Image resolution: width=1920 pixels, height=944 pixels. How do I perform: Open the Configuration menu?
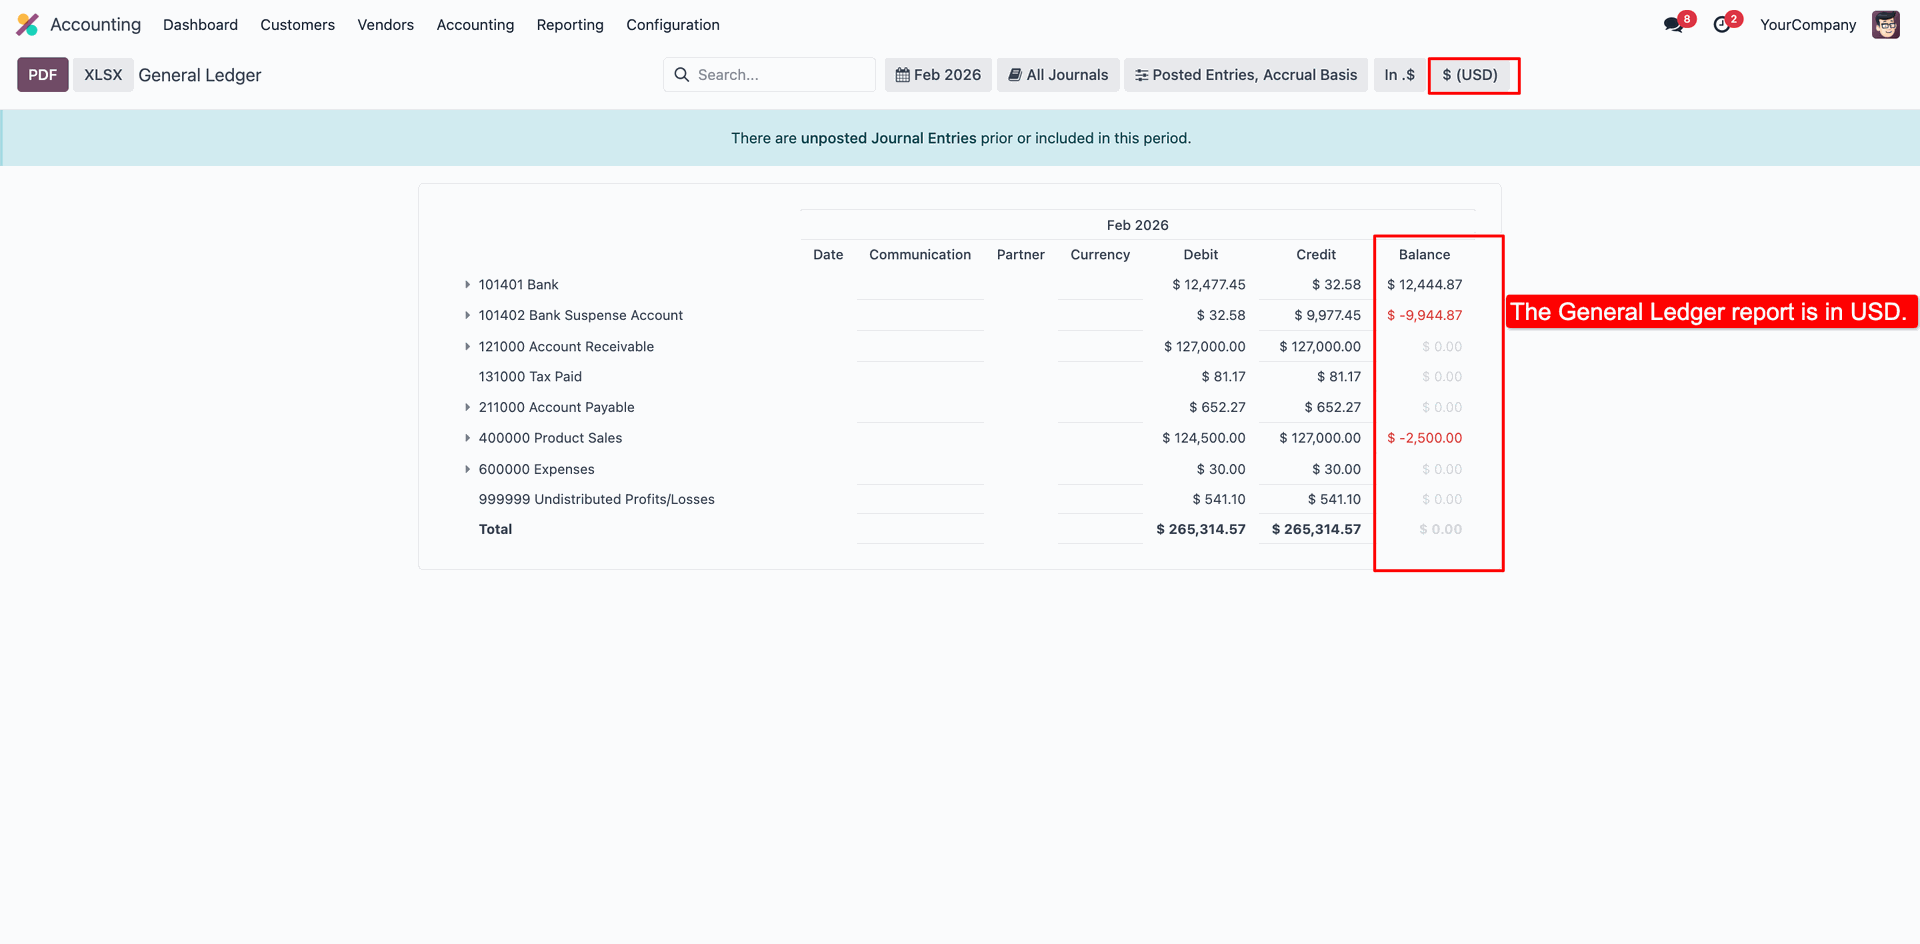pos(672,25)
